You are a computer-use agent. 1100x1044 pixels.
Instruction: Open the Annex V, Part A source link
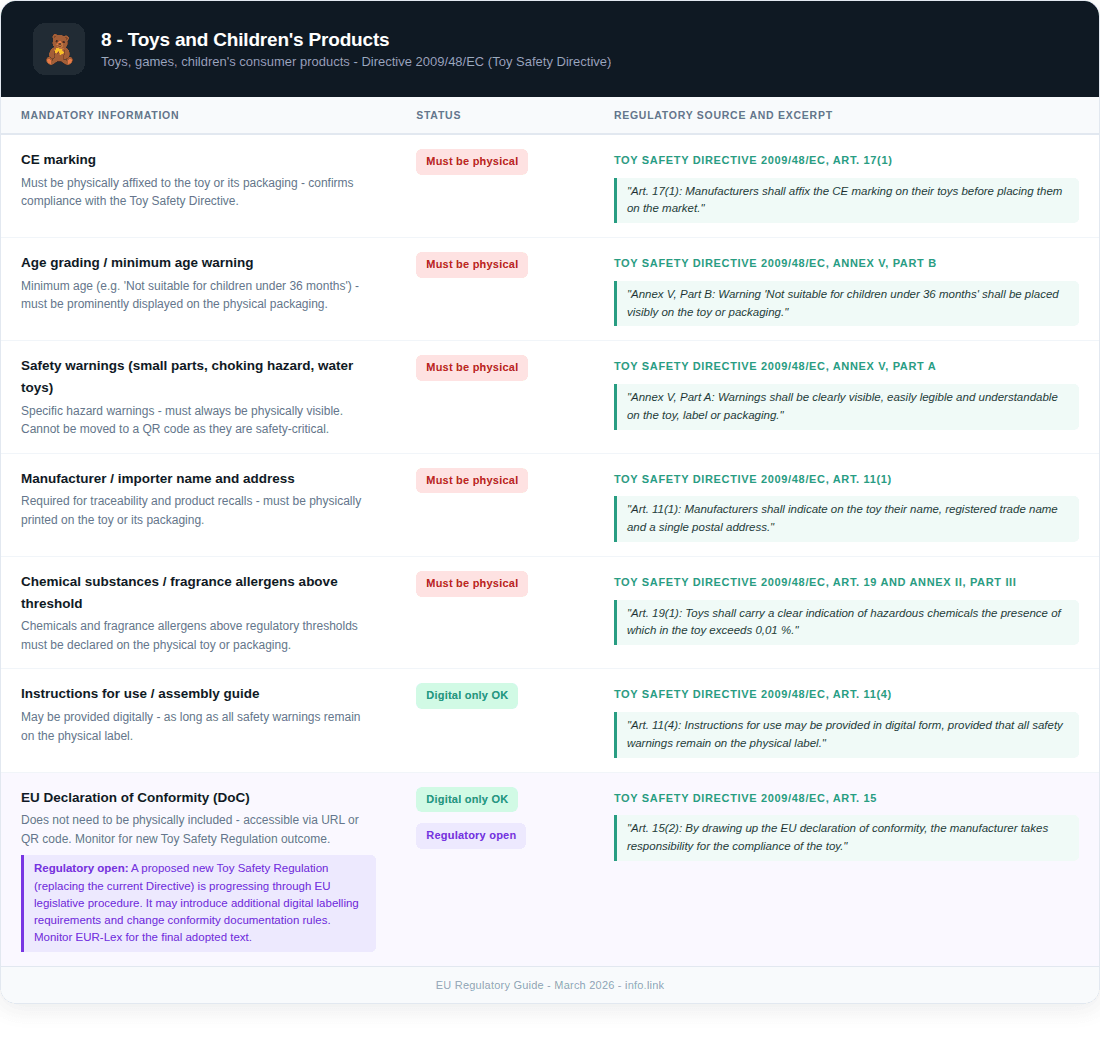(x=775, y=367)
